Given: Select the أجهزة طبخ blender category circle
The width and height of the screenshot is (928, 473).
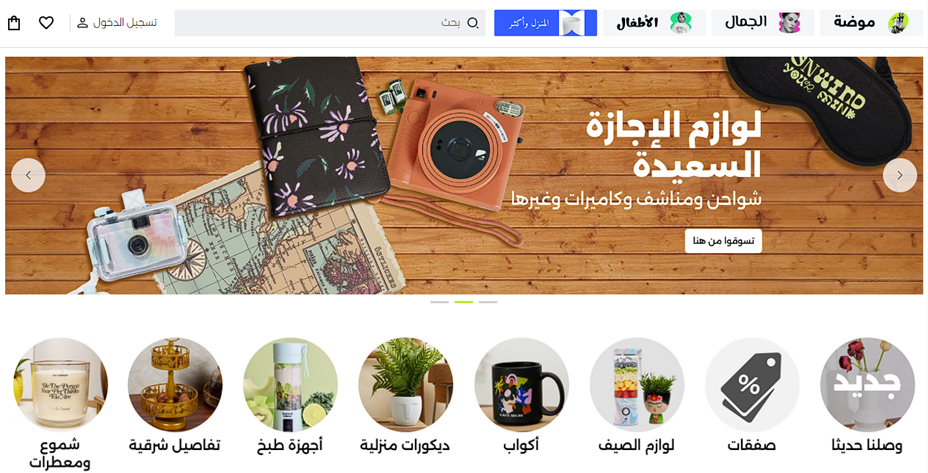Looking at the screenshot, I should point(291,385).
